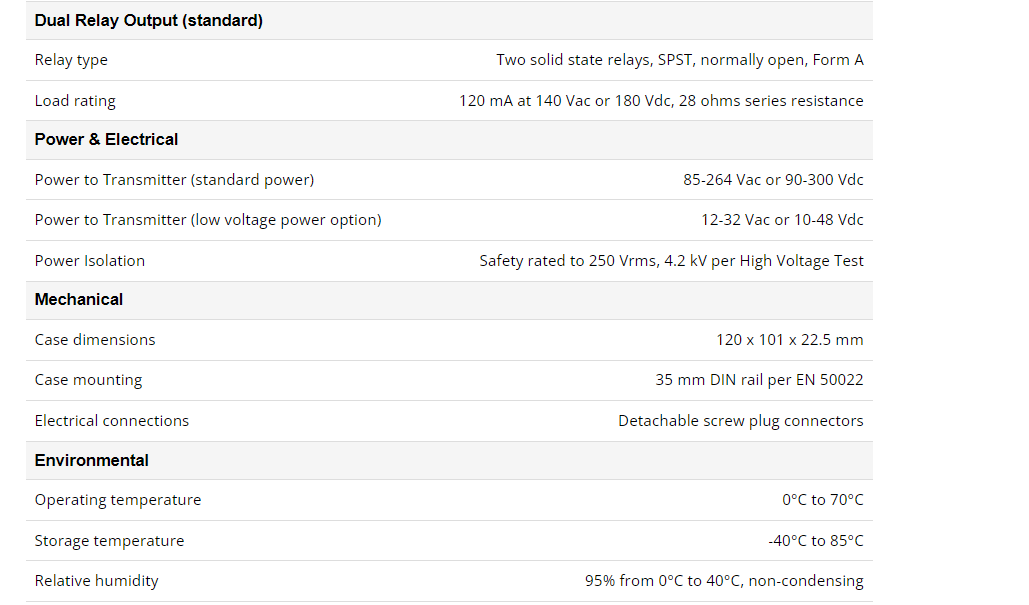The width and height of the screenshot is (1029, 605).
Task: Click the Mechanical section header
Action: coord(79,300)
